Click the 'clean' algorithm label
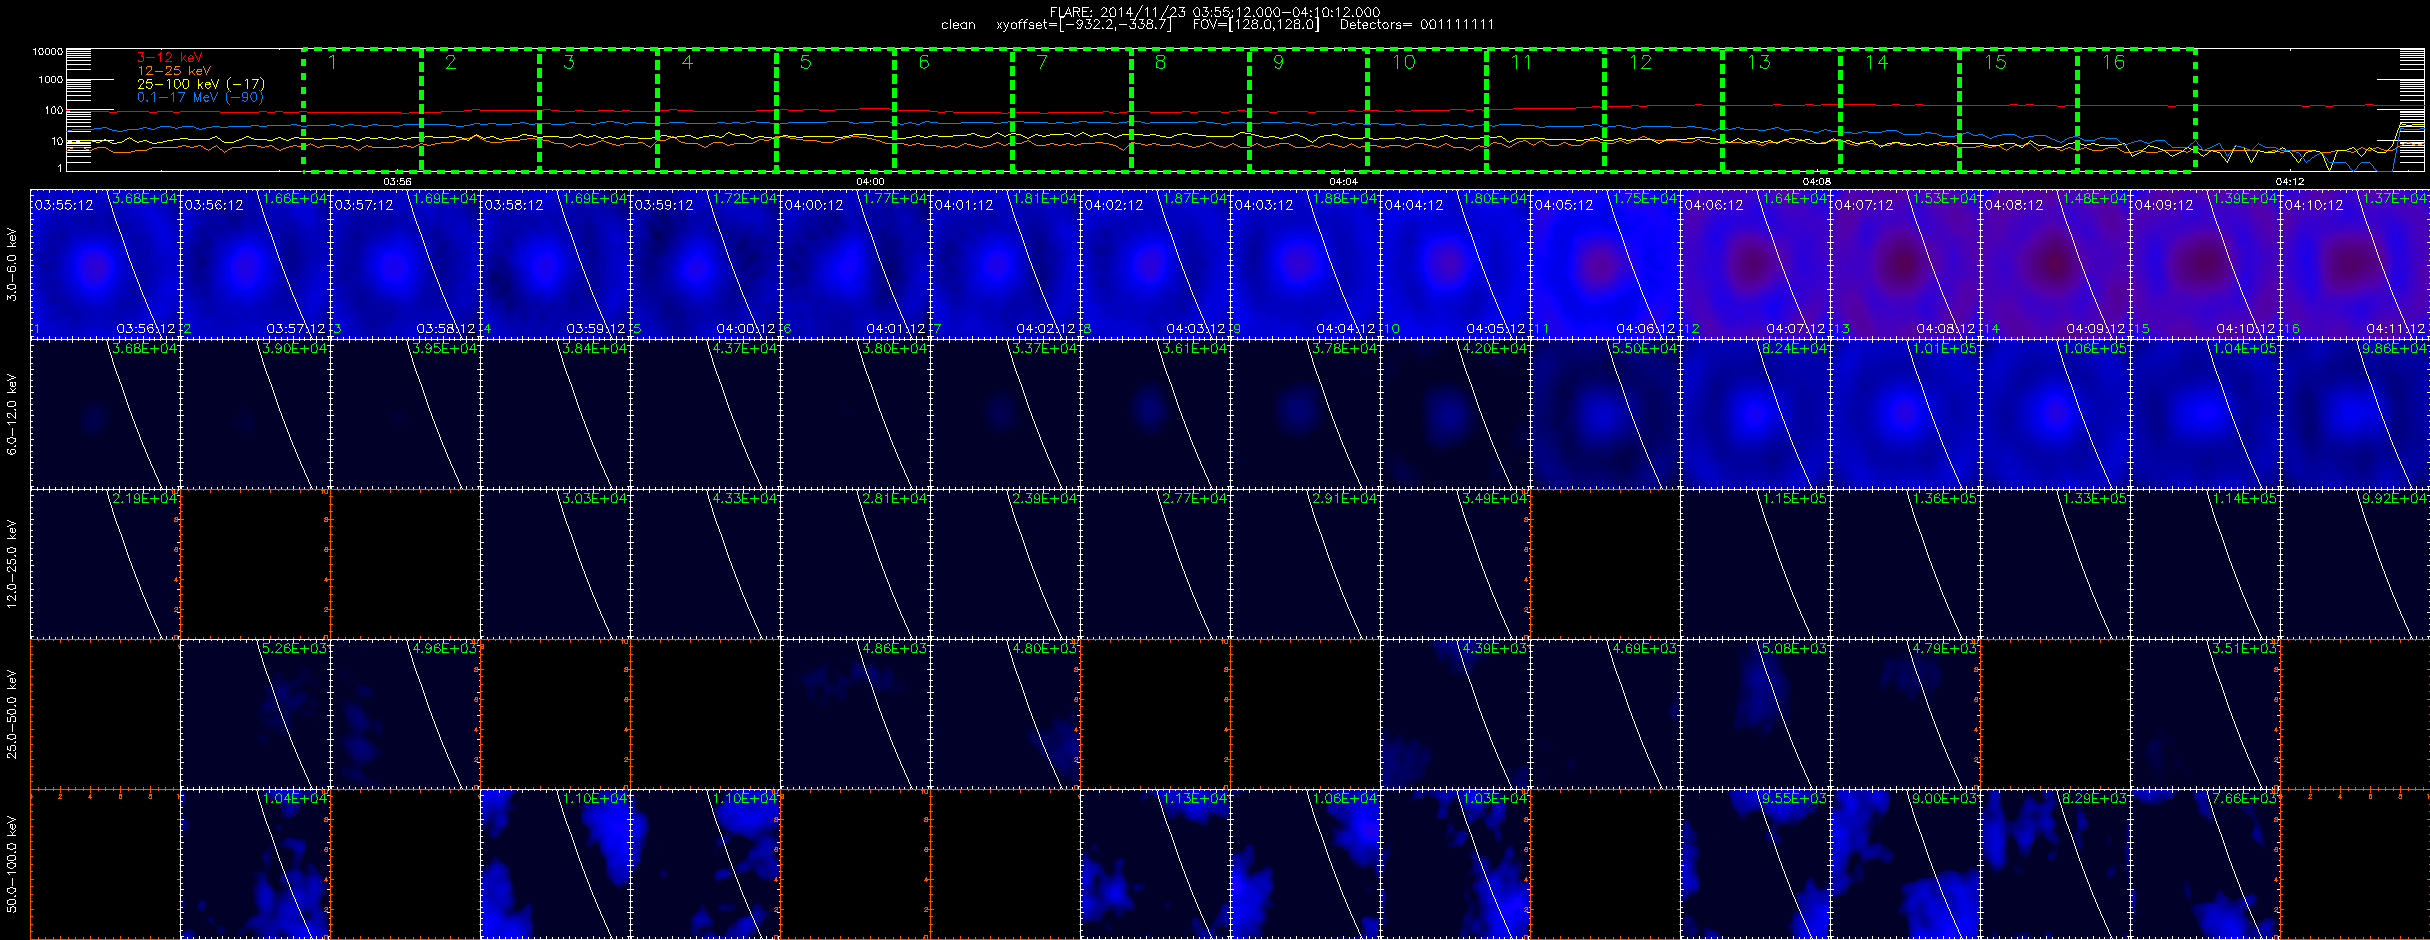The width and height of the screenshot is (2430, 940). 958,25
